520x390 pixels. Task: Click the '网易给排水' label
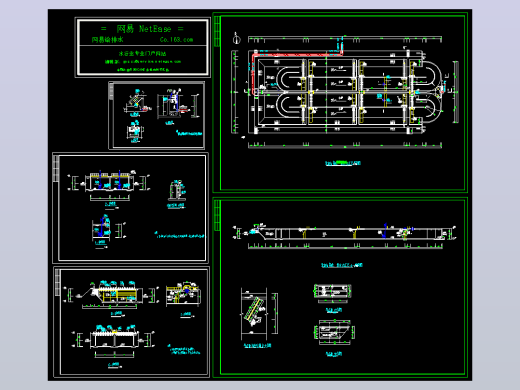(x=107, y=40)
